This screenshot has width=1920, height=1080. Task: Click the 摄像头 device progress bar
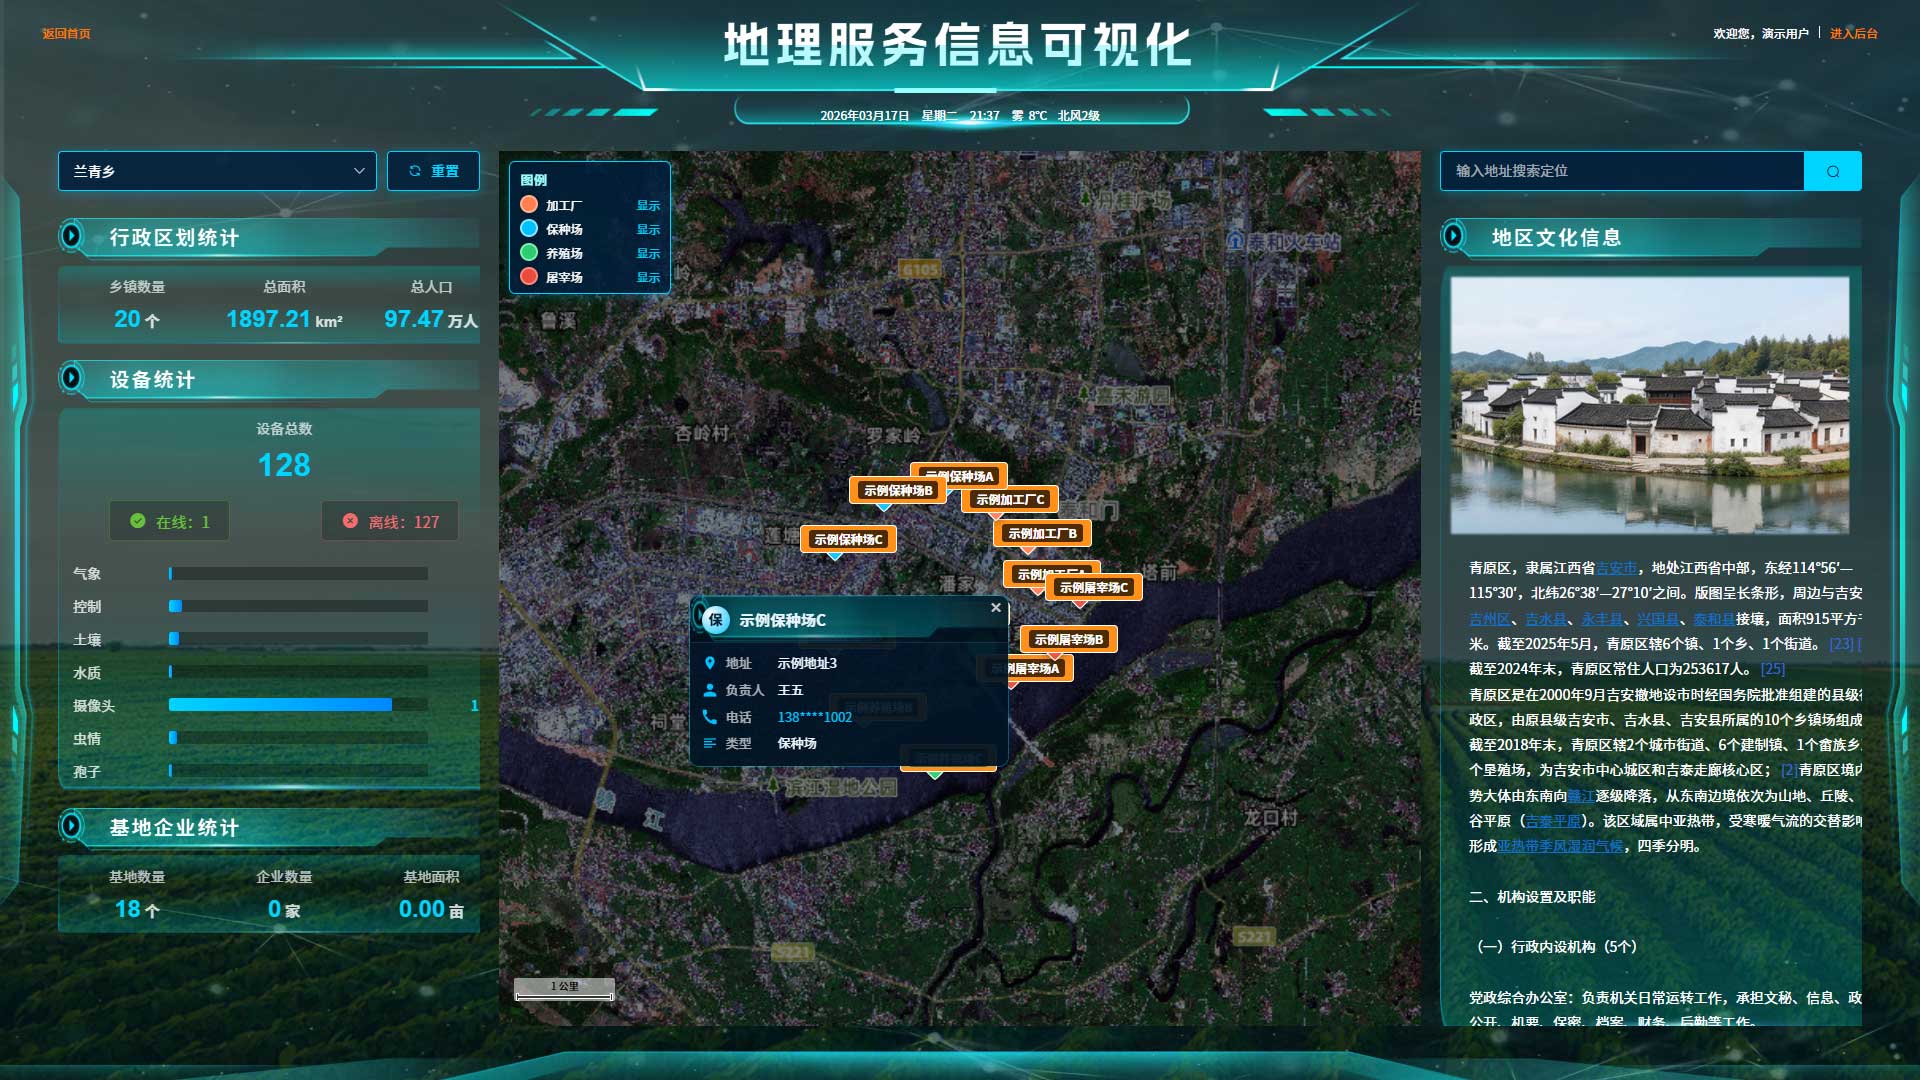point(298,705)
